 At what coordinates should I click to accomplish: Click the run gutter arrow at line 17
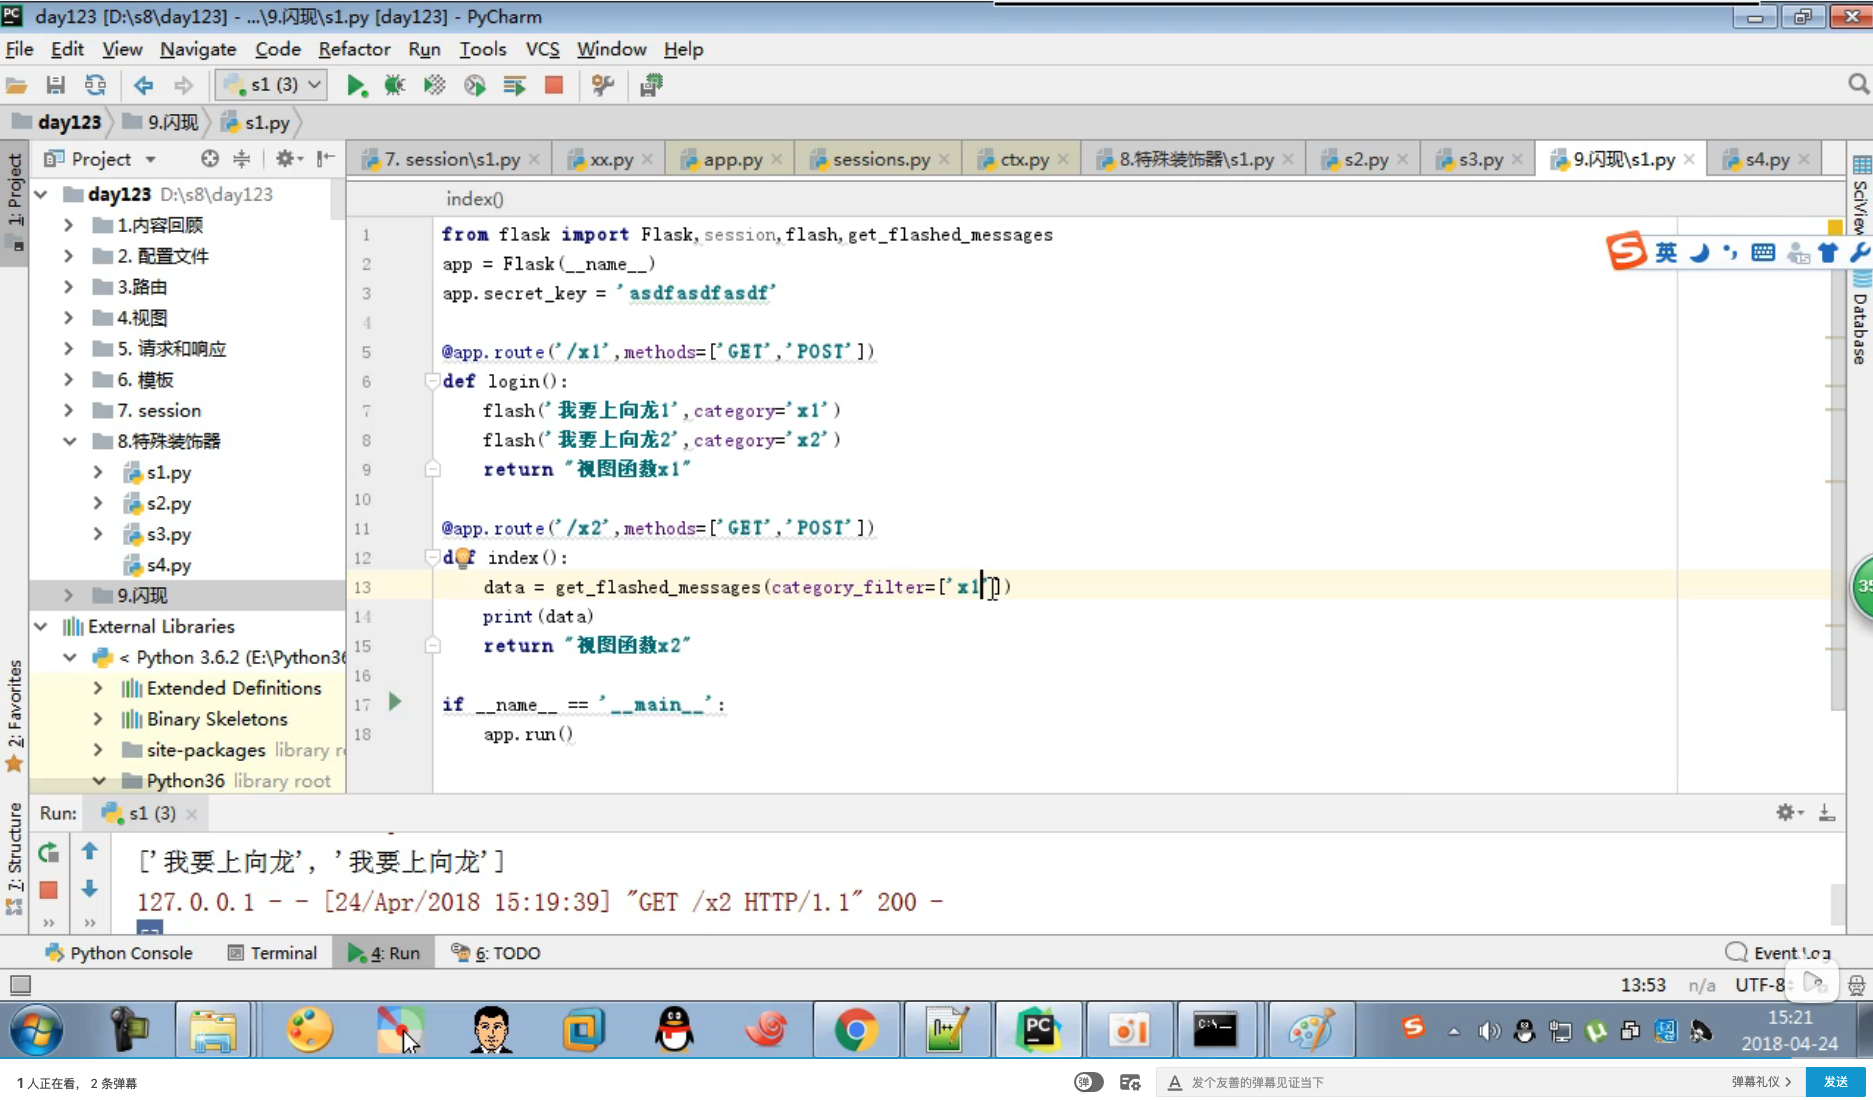point(395,702)
